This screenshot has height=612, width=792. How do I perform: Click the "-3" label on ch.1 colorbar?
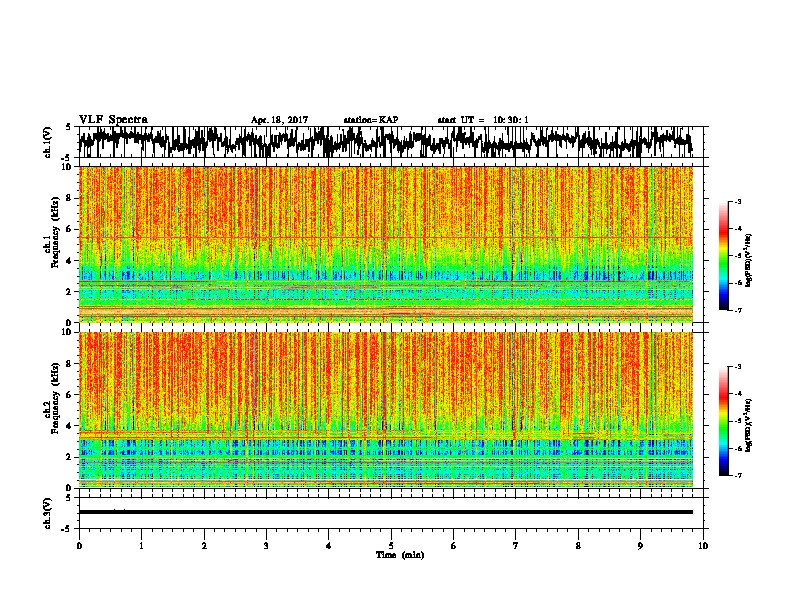pyautogui.click(x=738, y=201)
